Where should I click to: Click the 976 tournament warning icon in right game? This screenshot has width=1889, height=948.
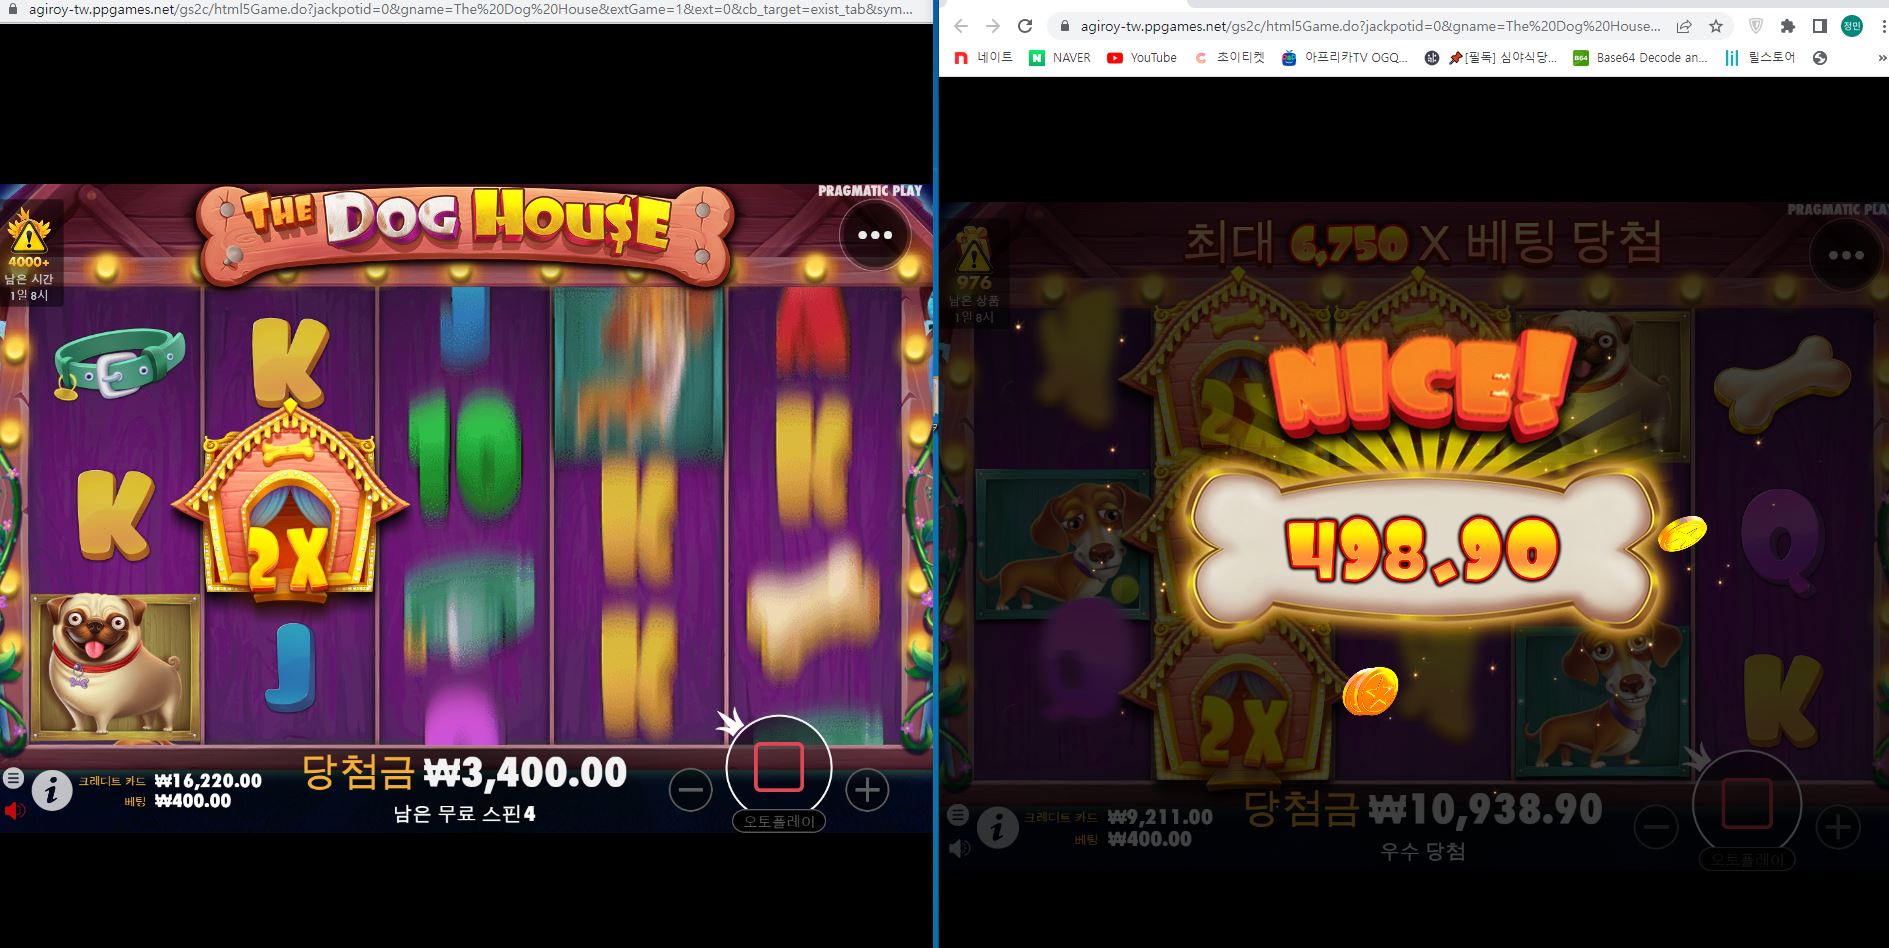coord(973,259)
